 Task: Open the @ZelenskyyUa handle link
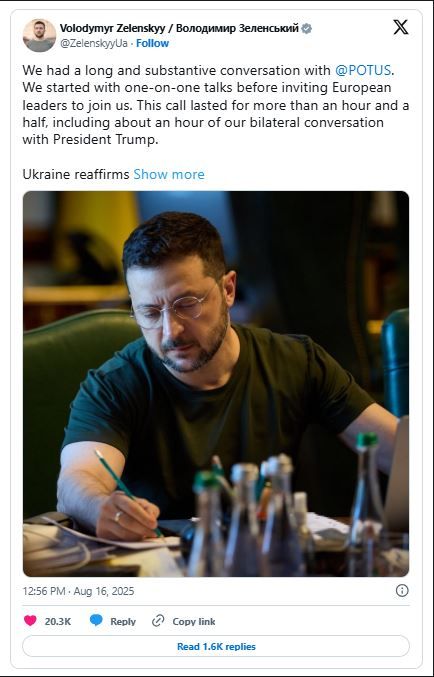[x=94, y=43]
